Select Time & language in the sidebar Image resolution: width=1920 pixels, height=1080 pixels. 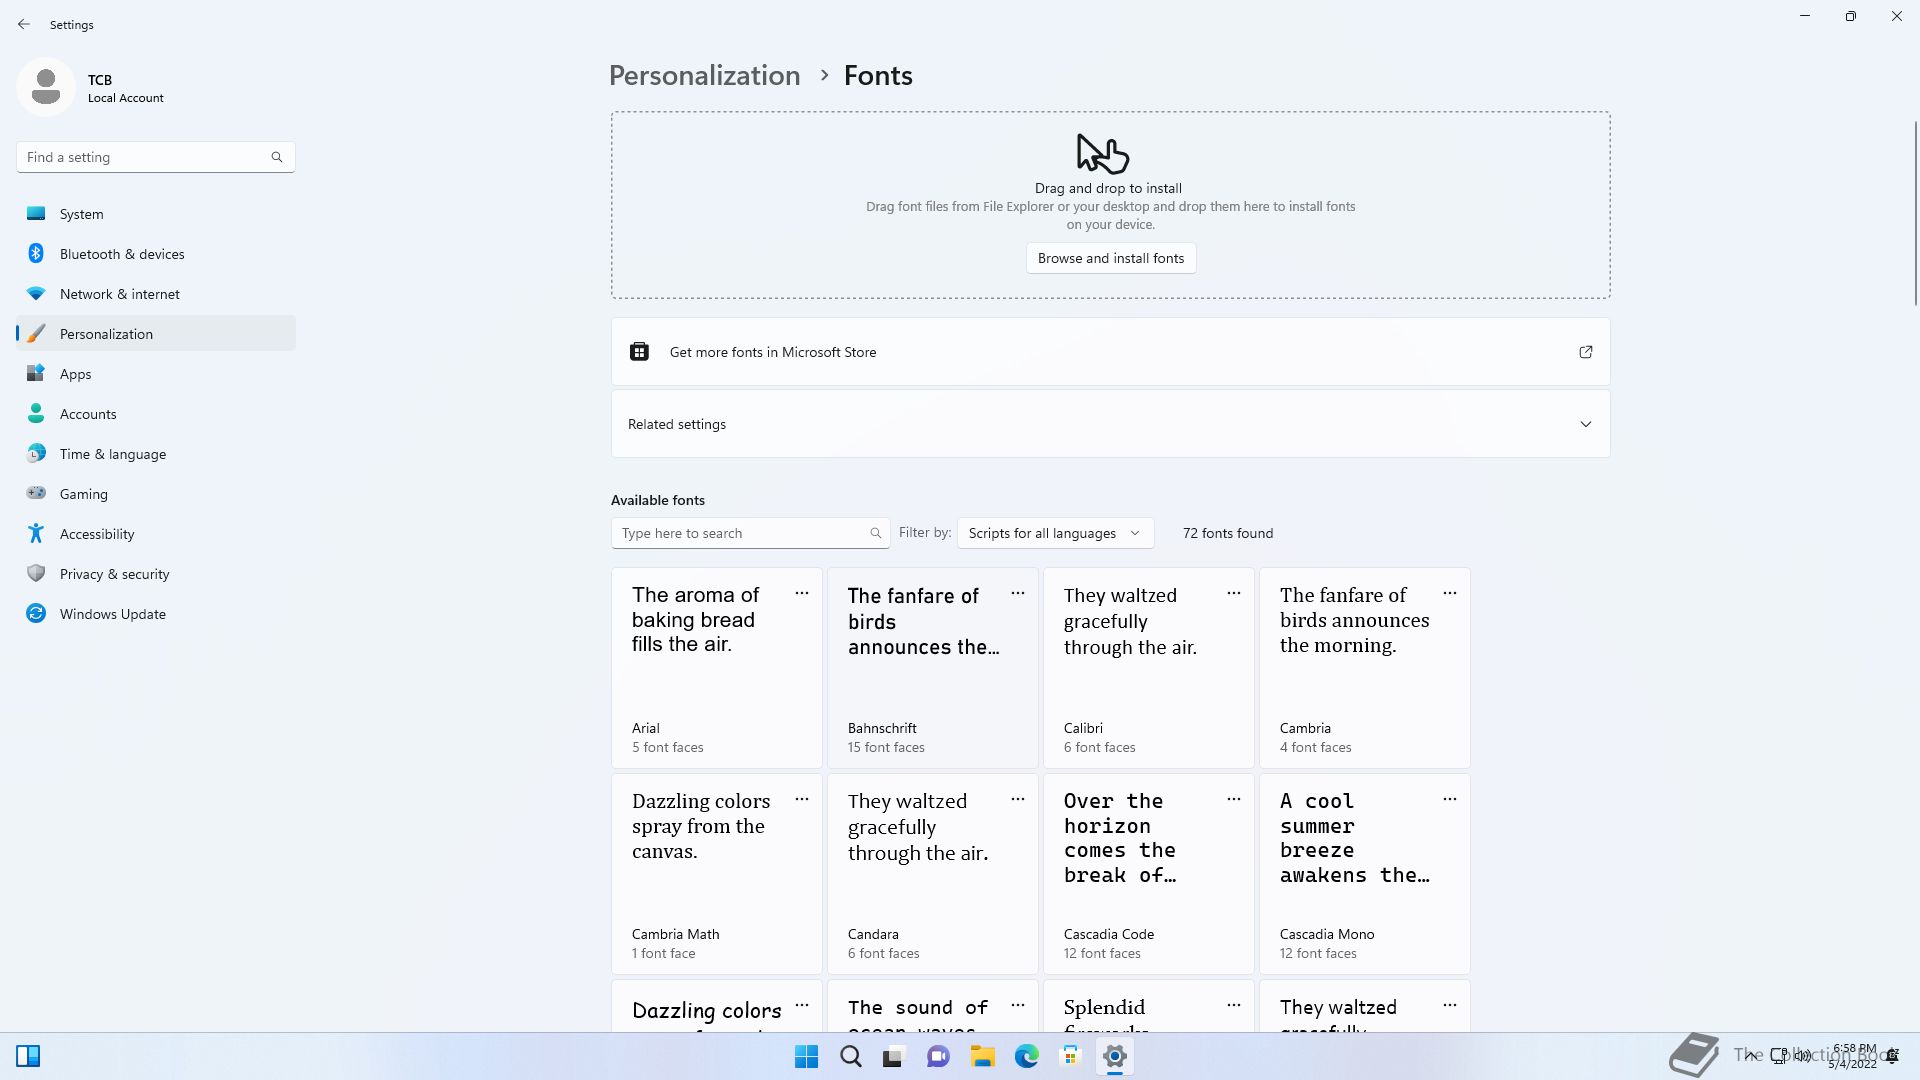[x=112, y=454]
